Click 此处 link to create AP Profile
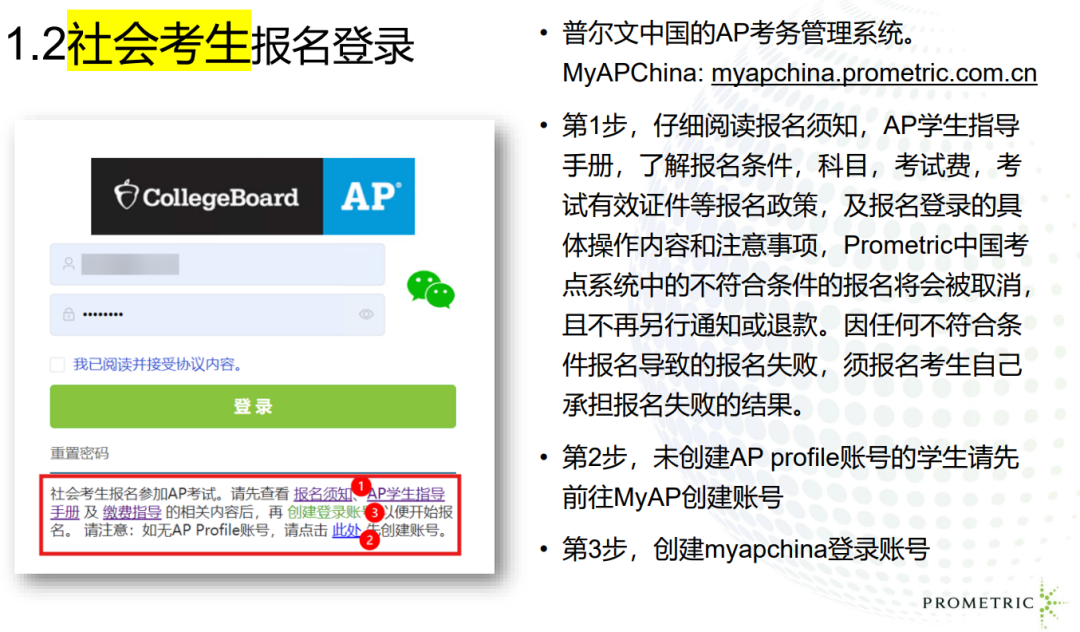The height and width of the screenshot is (632, 1080). click(345, 531)
